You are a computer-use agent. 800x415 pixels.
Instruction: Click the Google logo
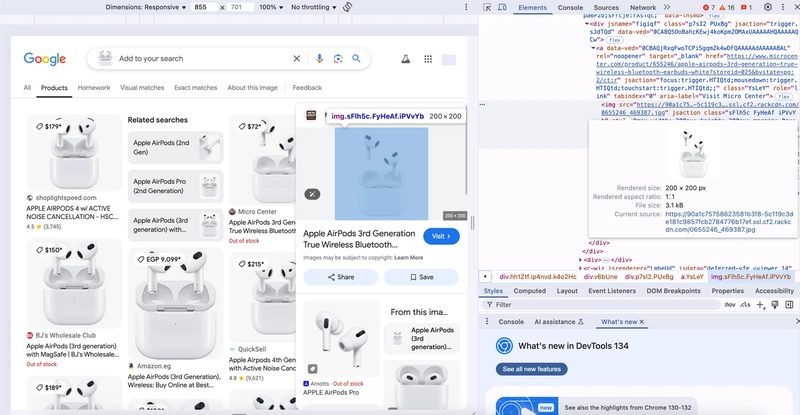tap(45, 59)
